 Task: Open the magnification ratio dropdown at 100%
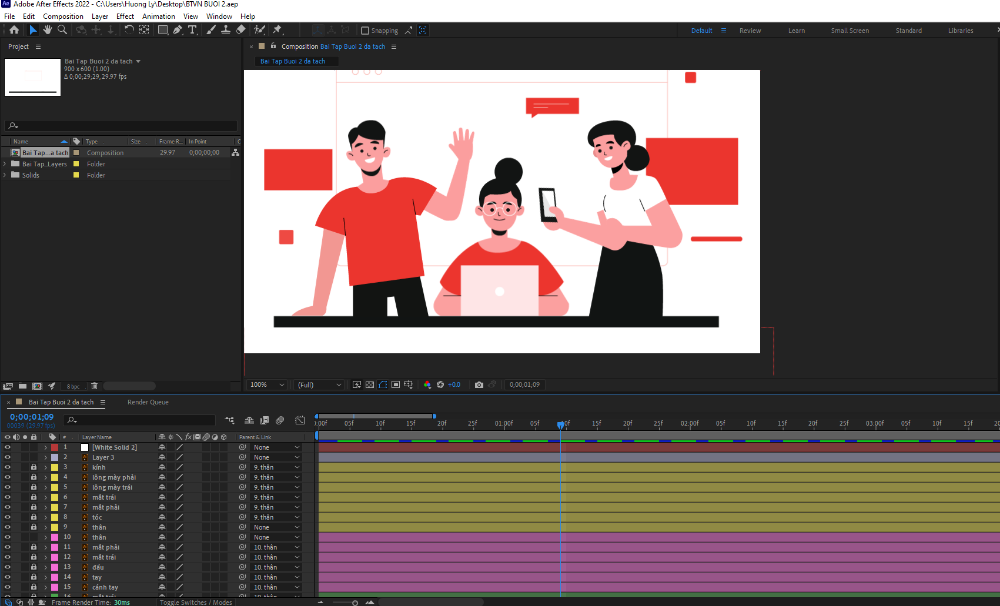tap(267, 385)
